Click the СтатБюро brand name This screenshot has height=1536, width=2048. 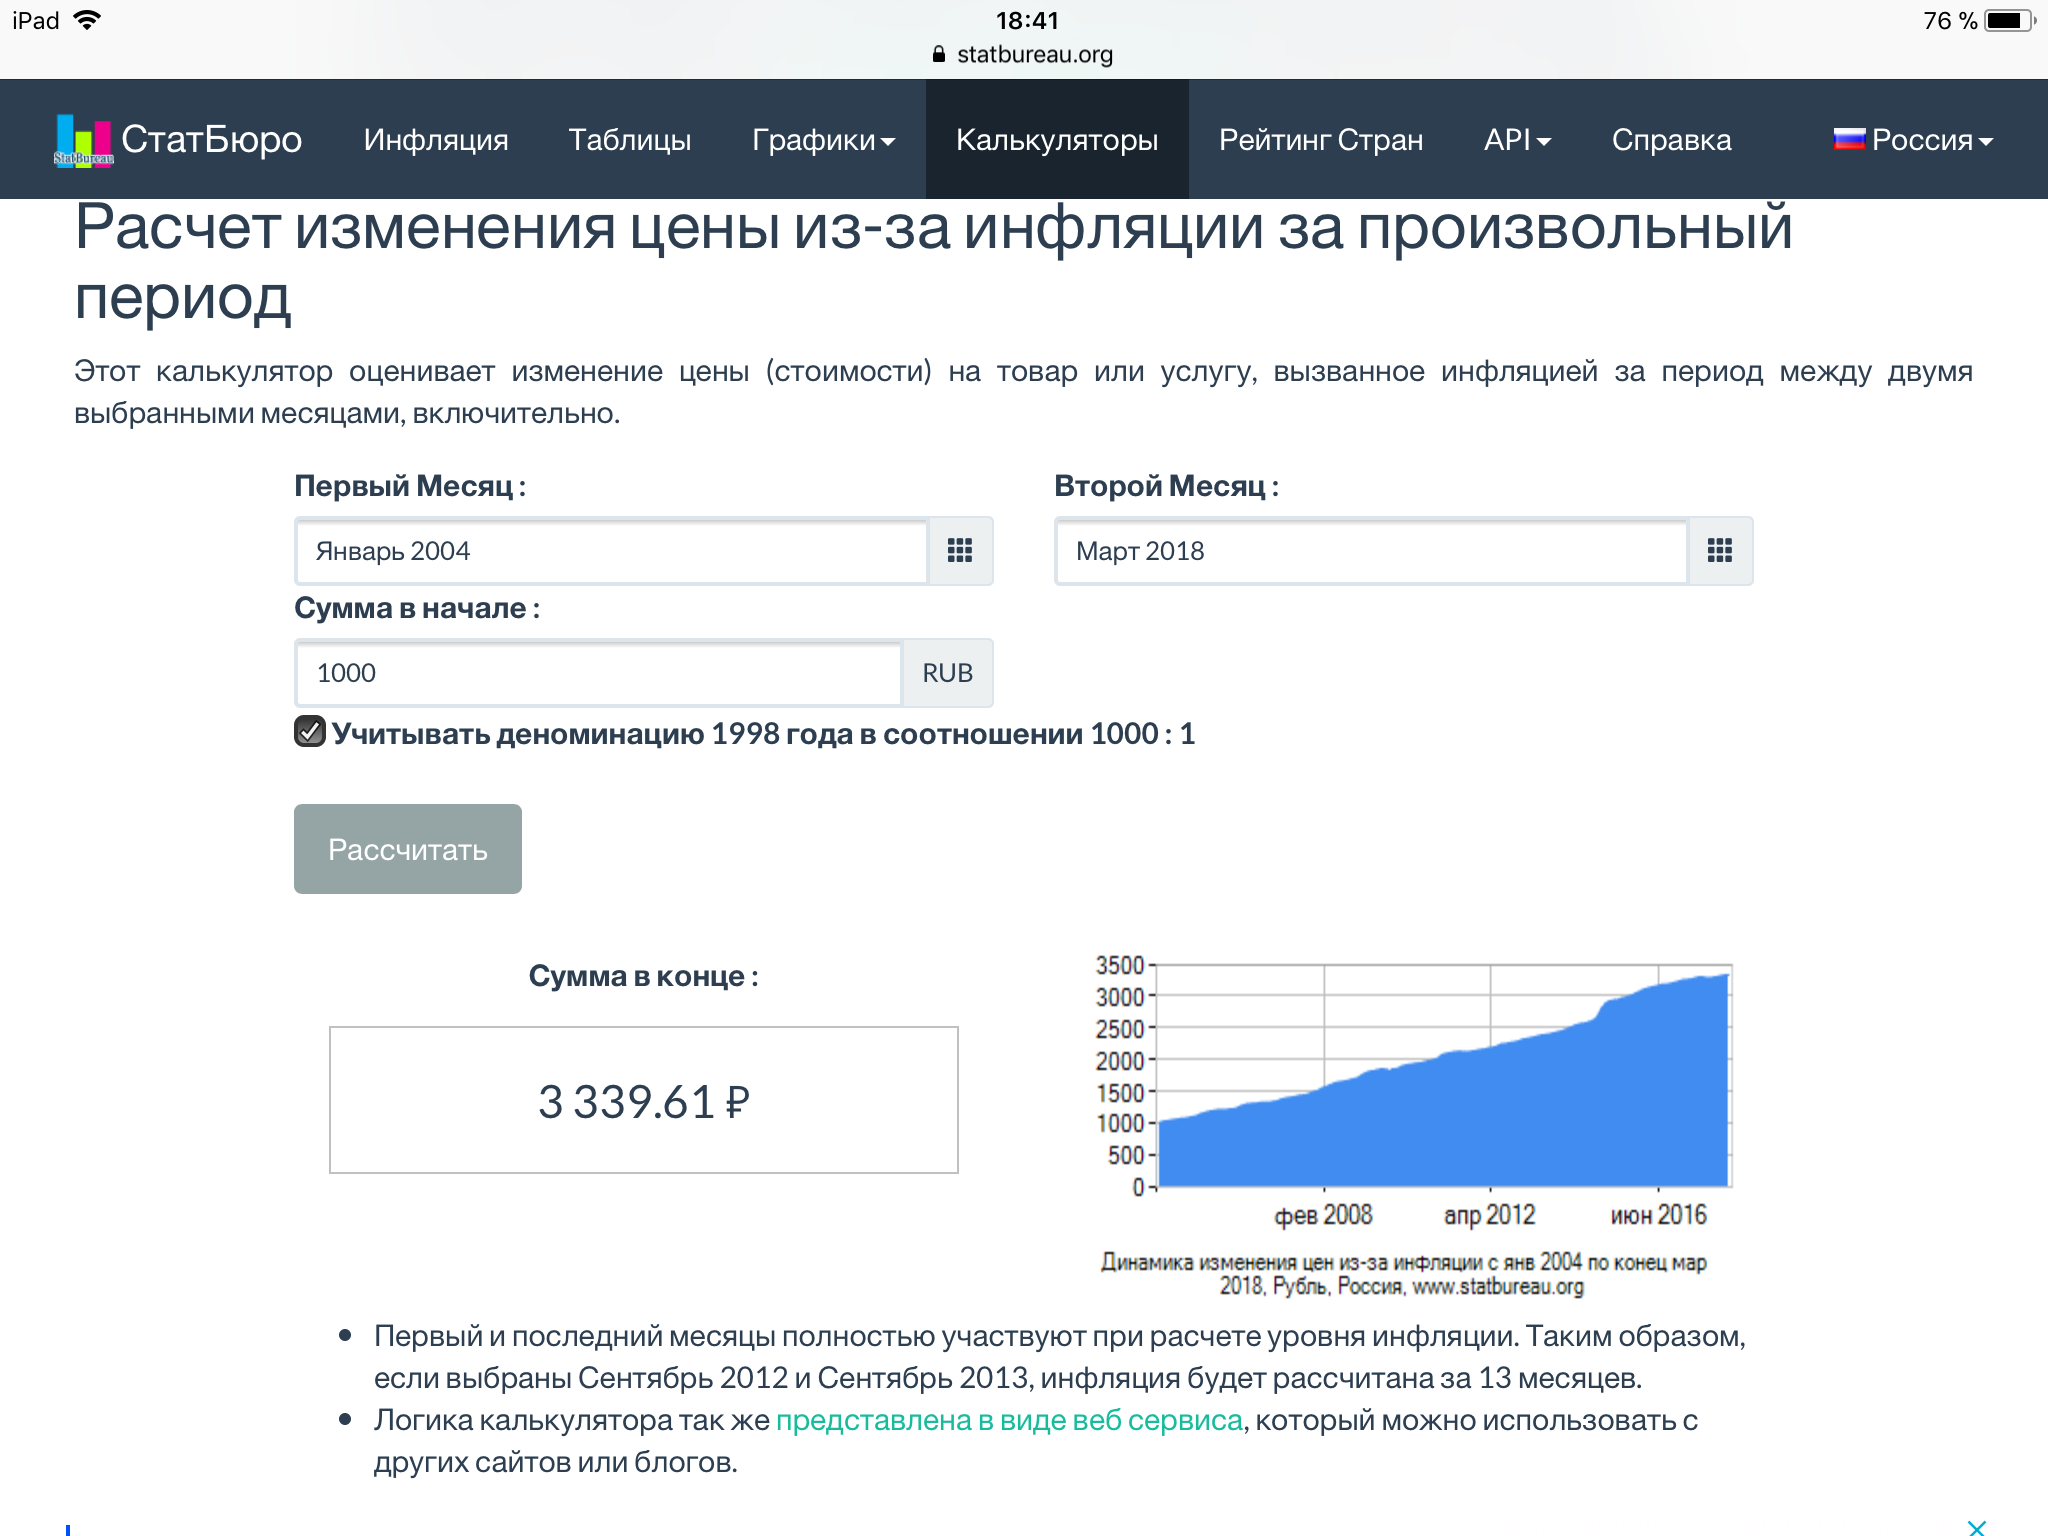[x=212, y=140]
